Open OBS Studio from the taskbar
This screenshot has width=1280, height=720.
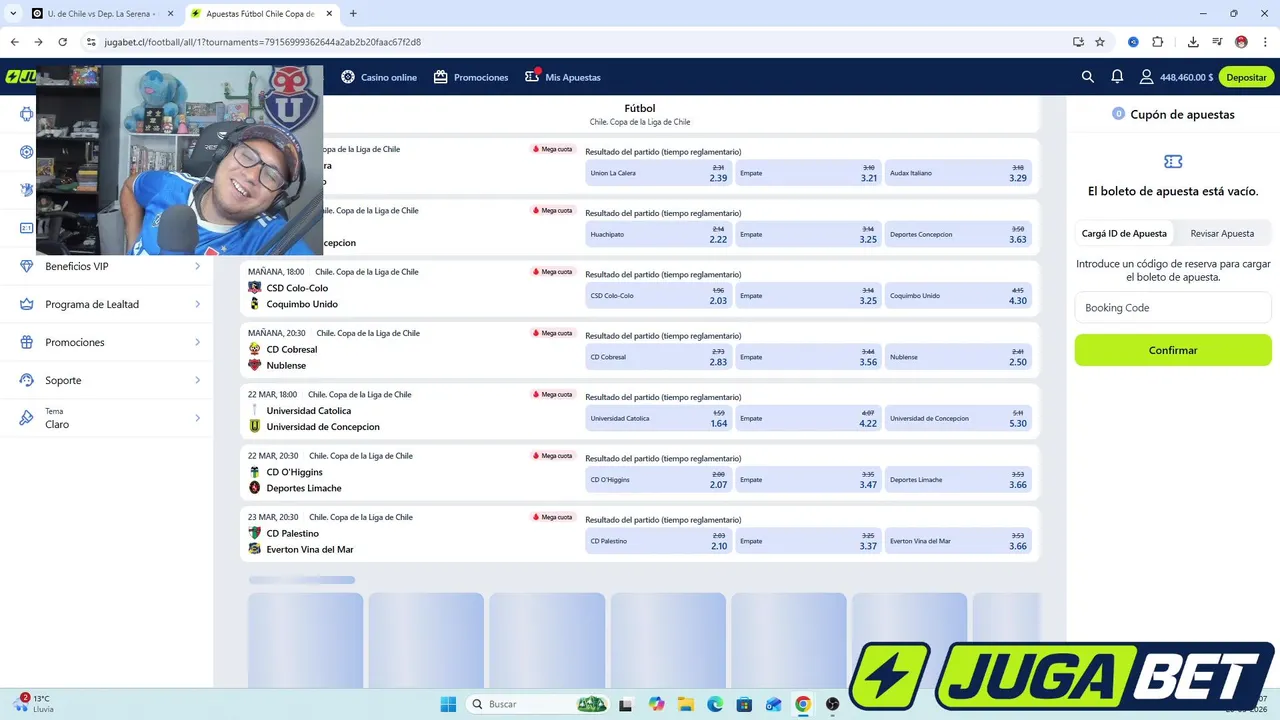click(x=832, y=704)
